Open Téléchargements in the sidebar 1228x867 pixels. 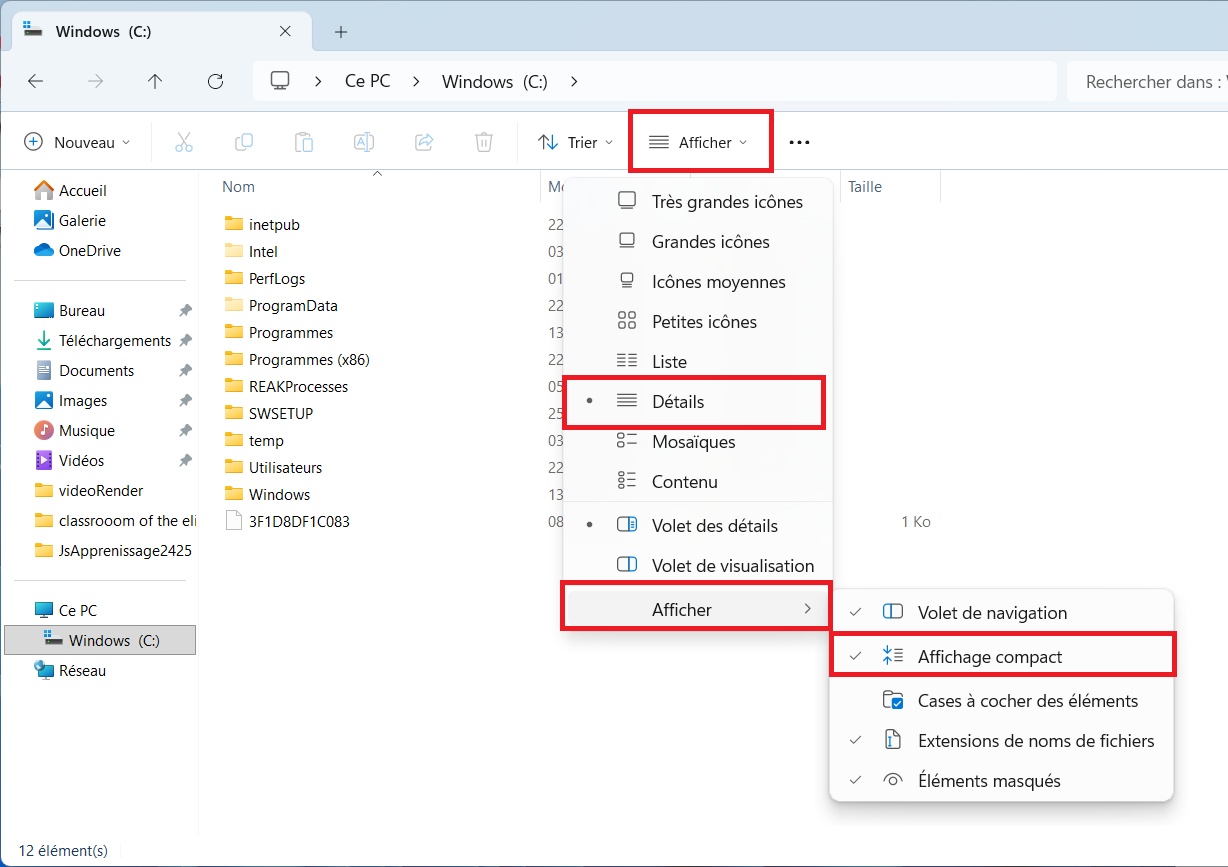[x=114, y=341]
